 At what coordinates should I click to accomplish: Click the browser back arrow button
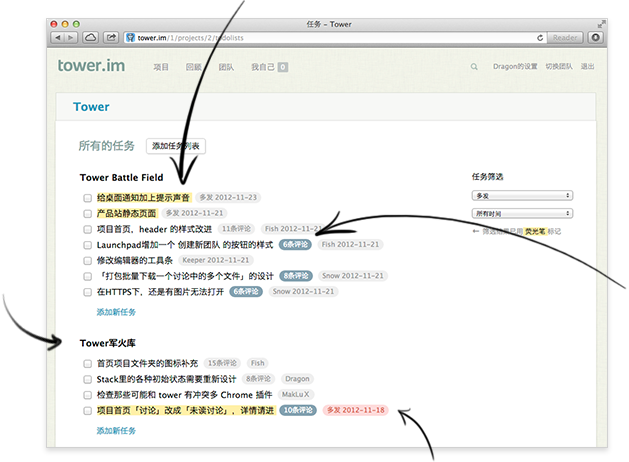coord(58,37)
